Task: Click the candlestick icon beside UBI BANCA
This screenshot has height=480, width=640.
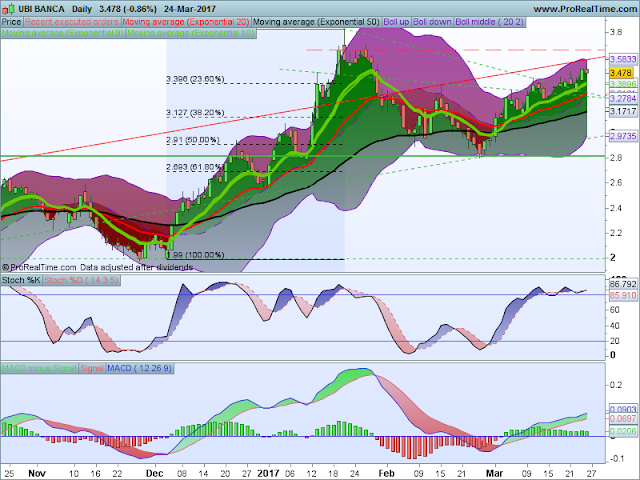Action: click(8, 9)
